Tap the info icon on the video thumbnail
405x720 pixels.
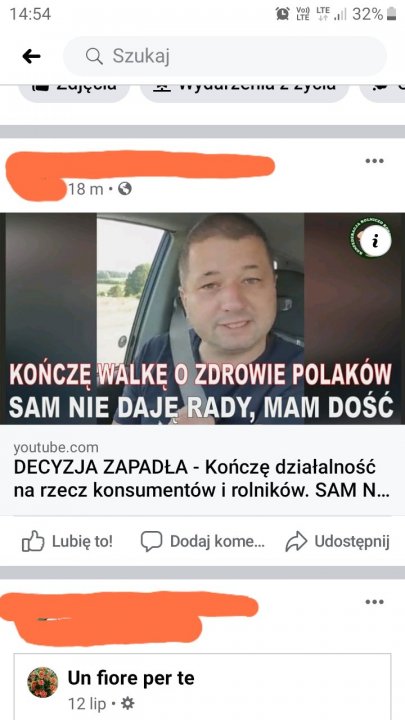tap(376, 241)
